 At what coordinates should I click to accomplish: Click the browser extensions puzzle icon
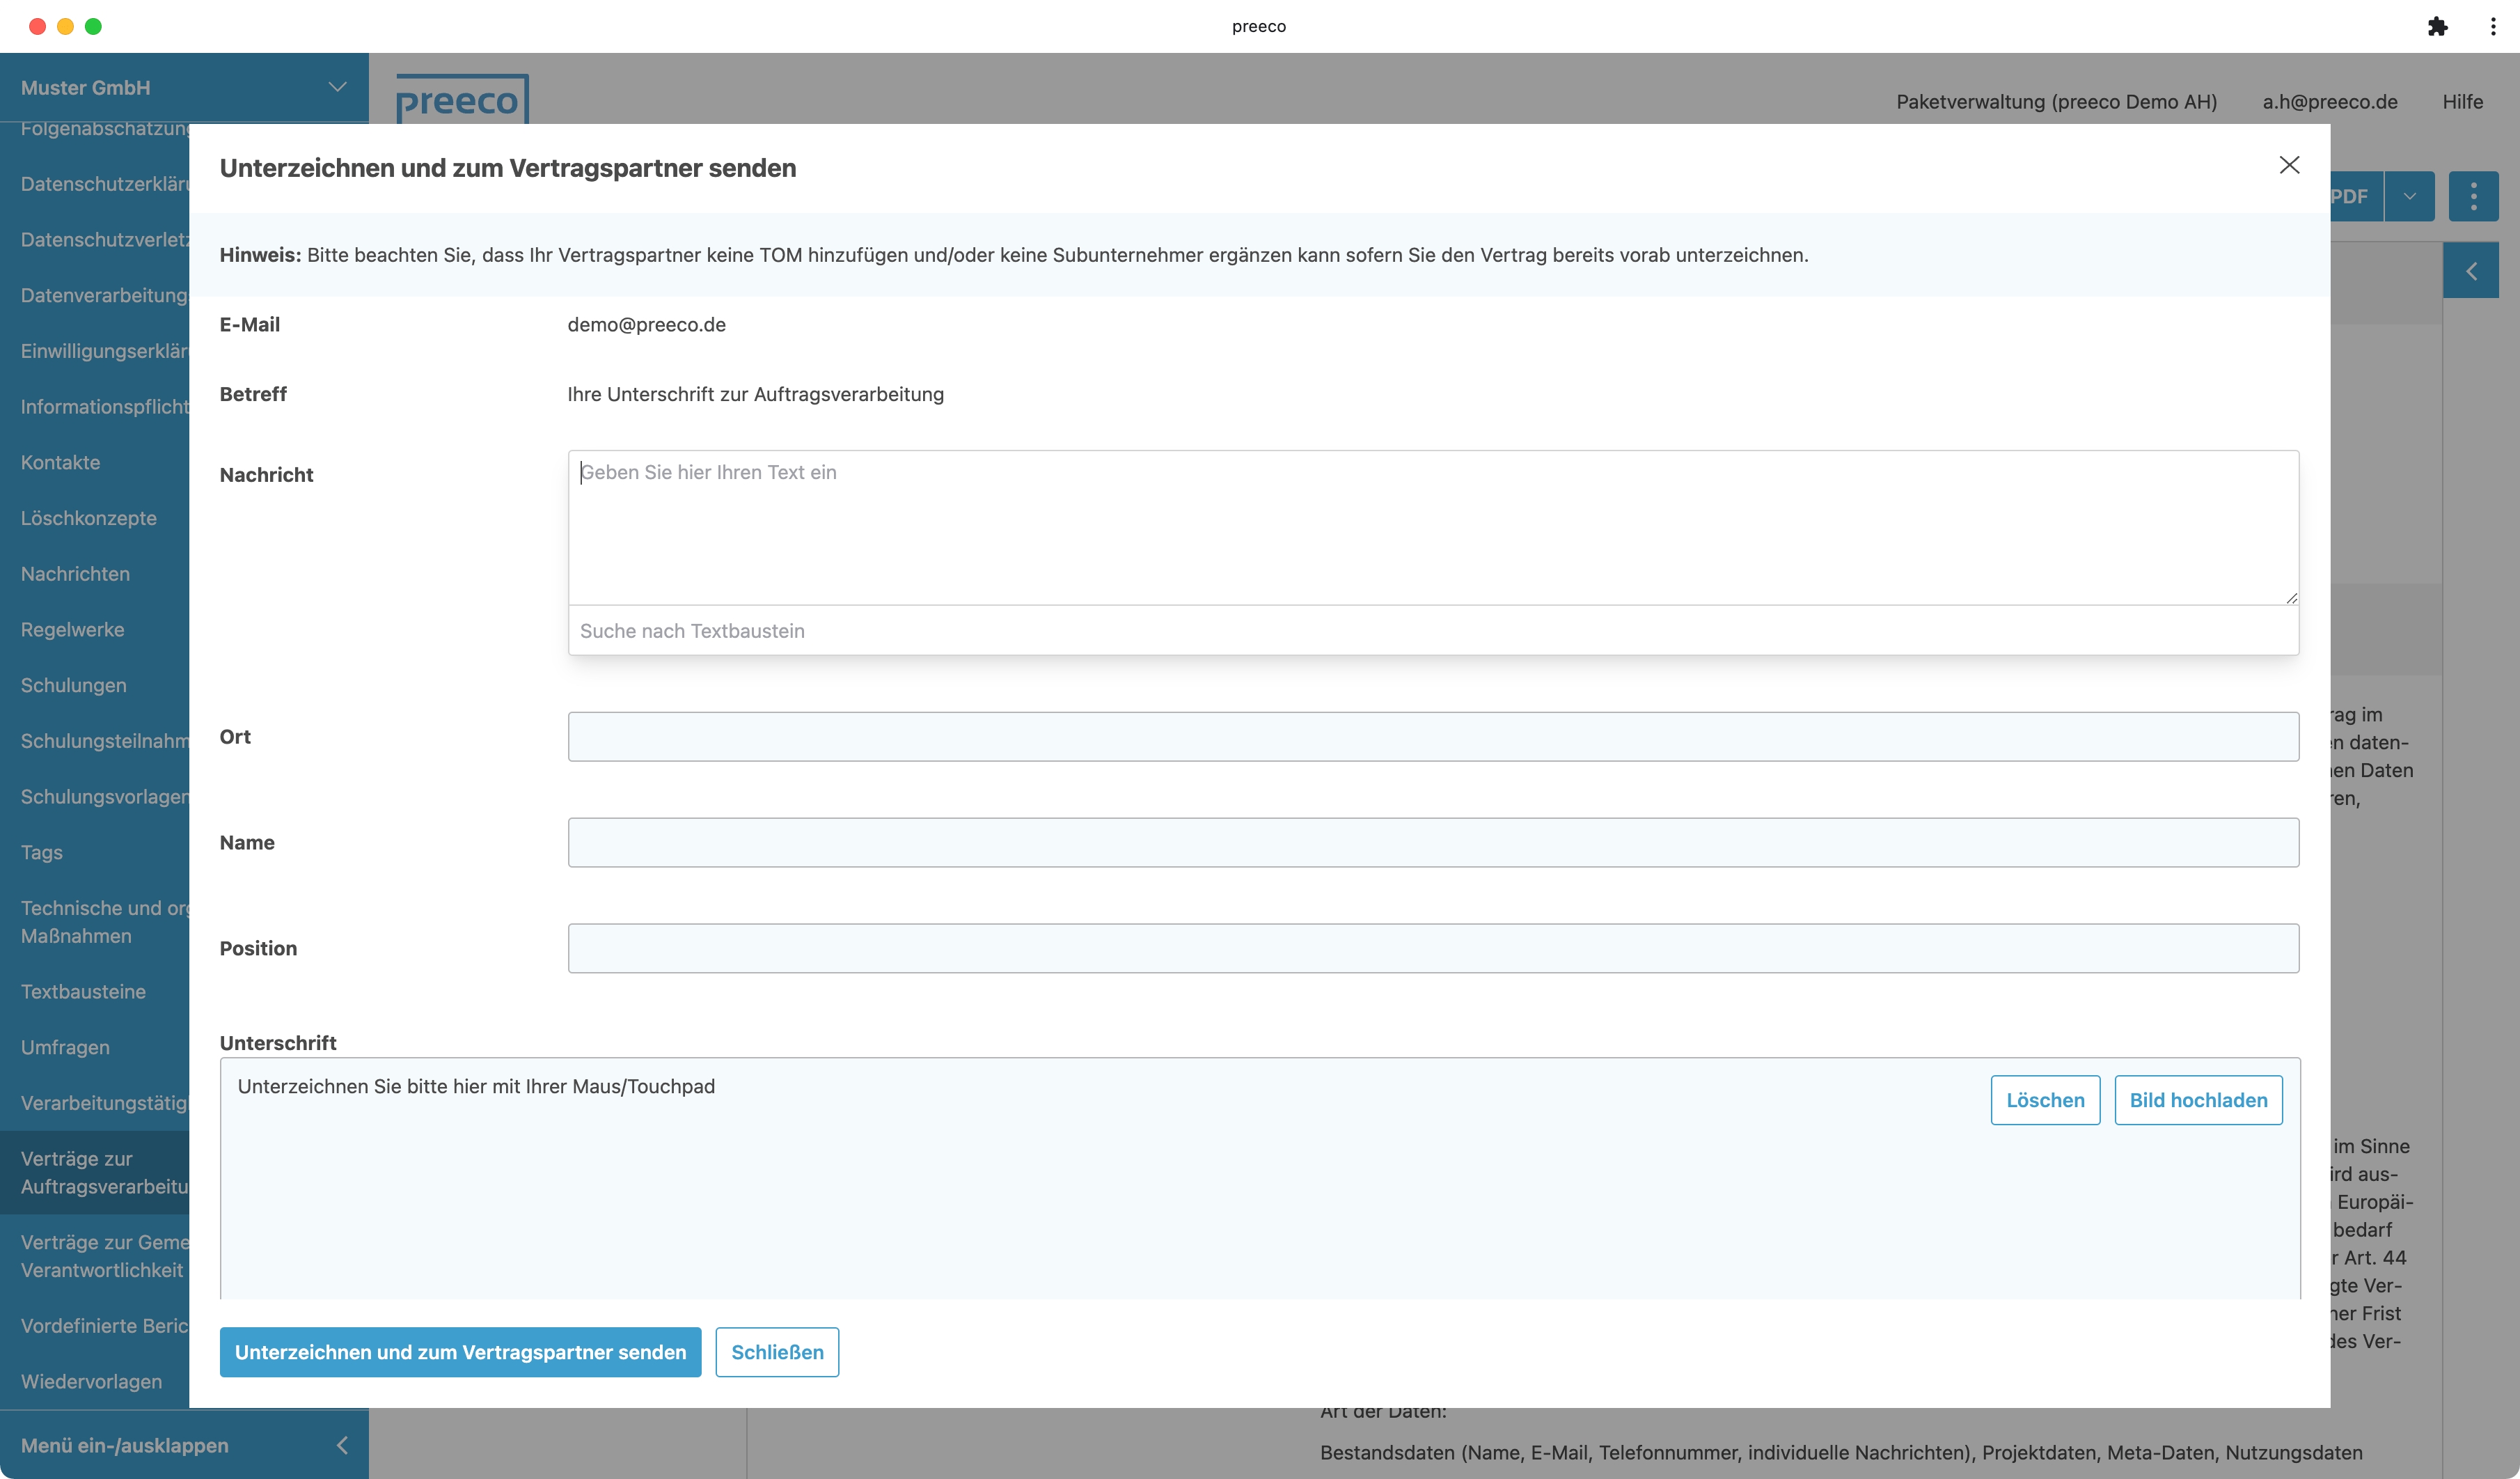[2437, 26]
